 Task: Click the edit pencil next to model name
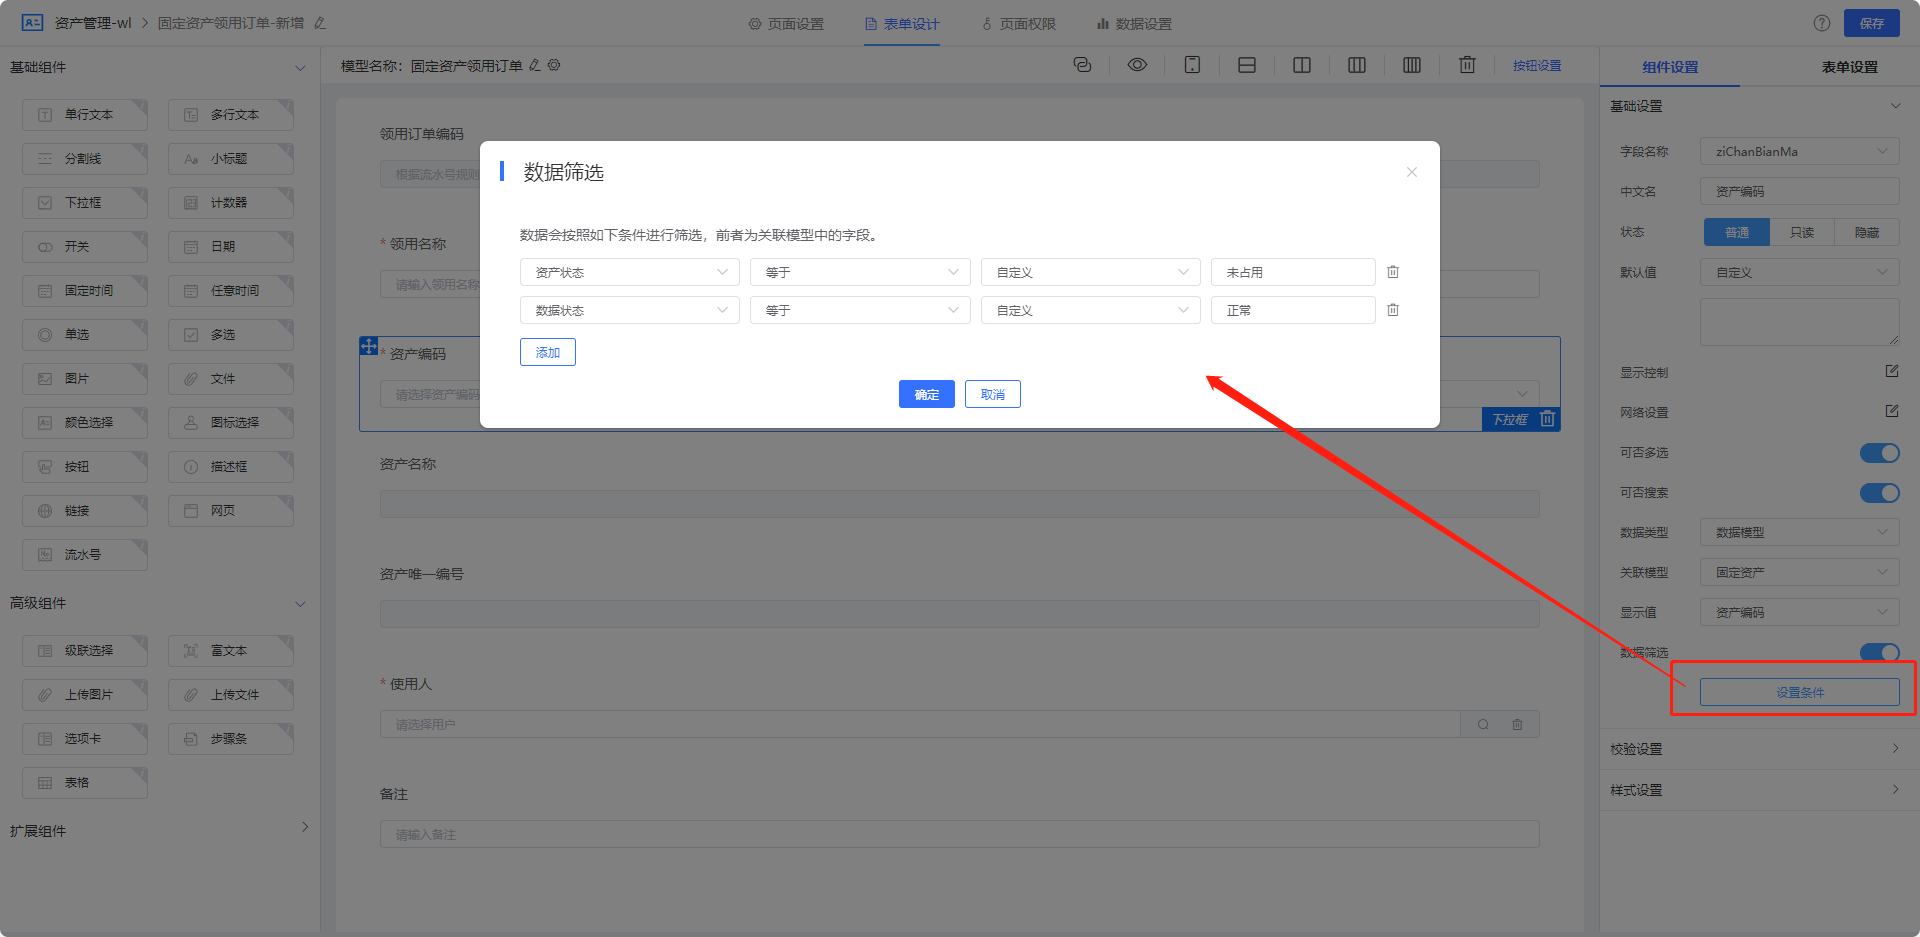click(x=535, y=65)
